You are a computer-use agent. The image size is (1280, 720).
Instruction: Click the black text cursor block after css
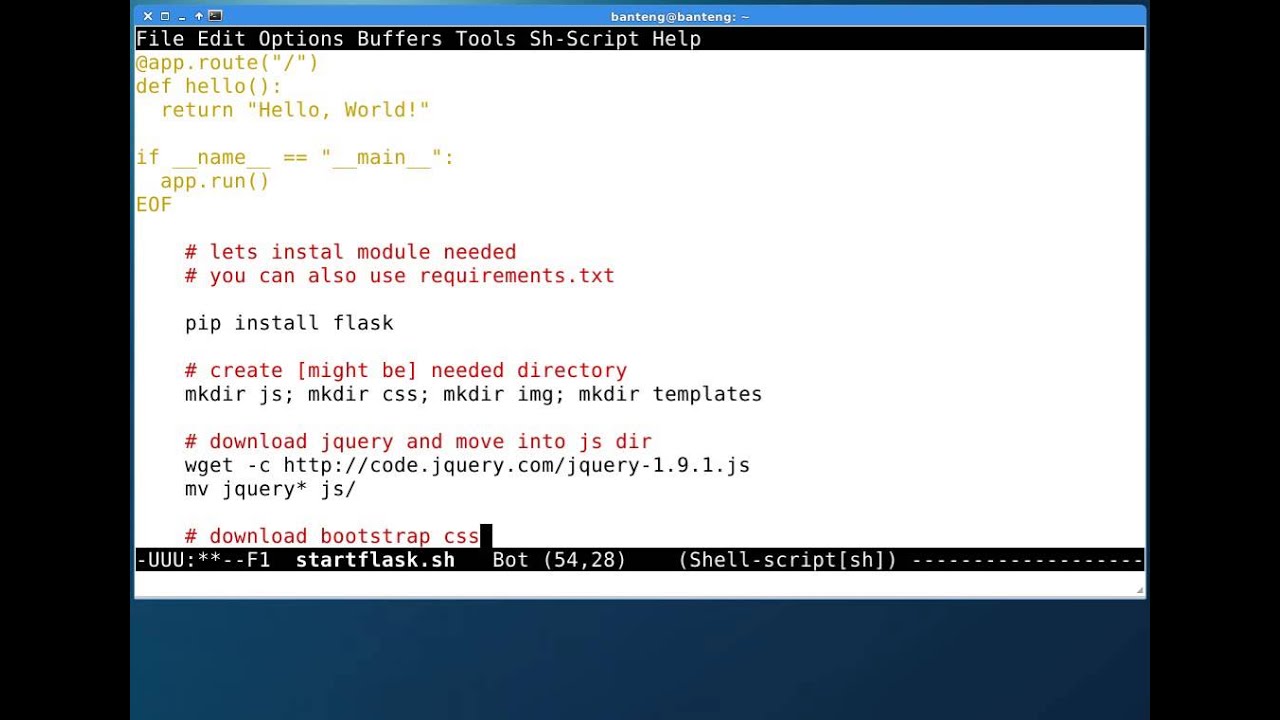coord(486,536)
